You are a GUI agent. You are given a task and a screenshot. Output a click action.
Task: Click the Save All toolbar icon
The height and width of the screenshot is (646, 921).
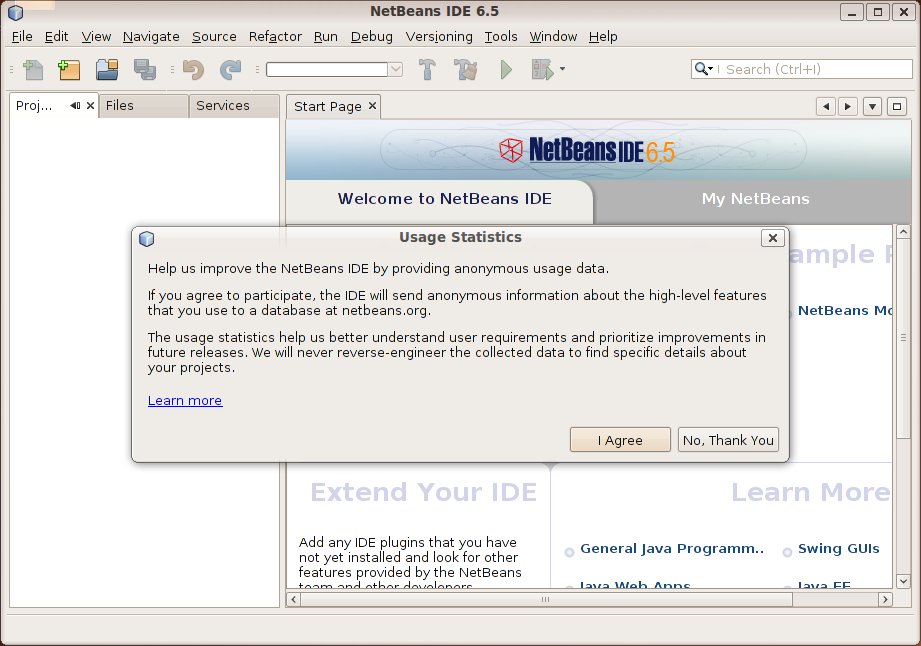144,70
